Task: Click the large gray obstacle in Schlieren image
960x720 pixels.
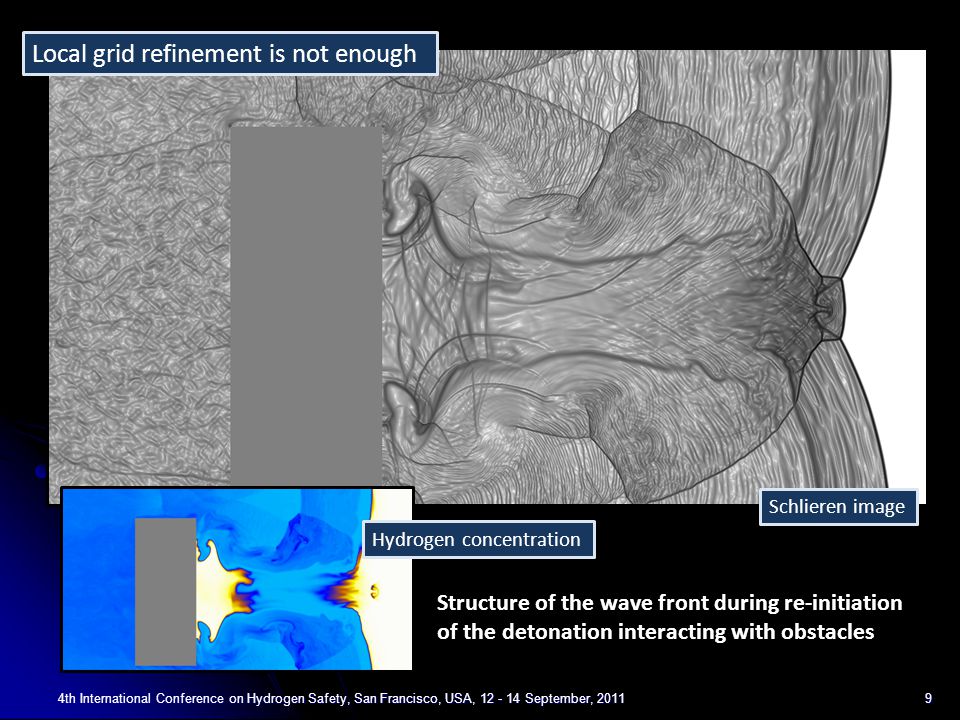Action: click(306, 306)
